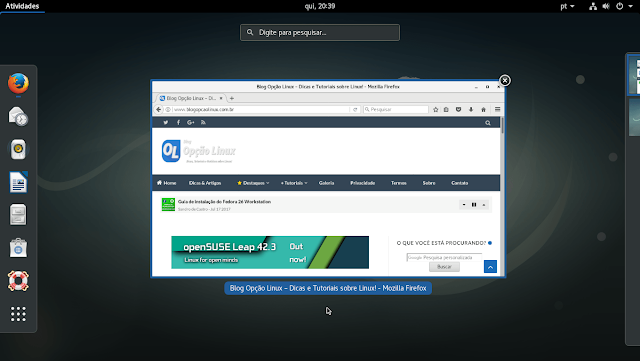Close the Blog Opção Linux tab
The height and width of the screenshot is (361, 640).
[221, 98]
